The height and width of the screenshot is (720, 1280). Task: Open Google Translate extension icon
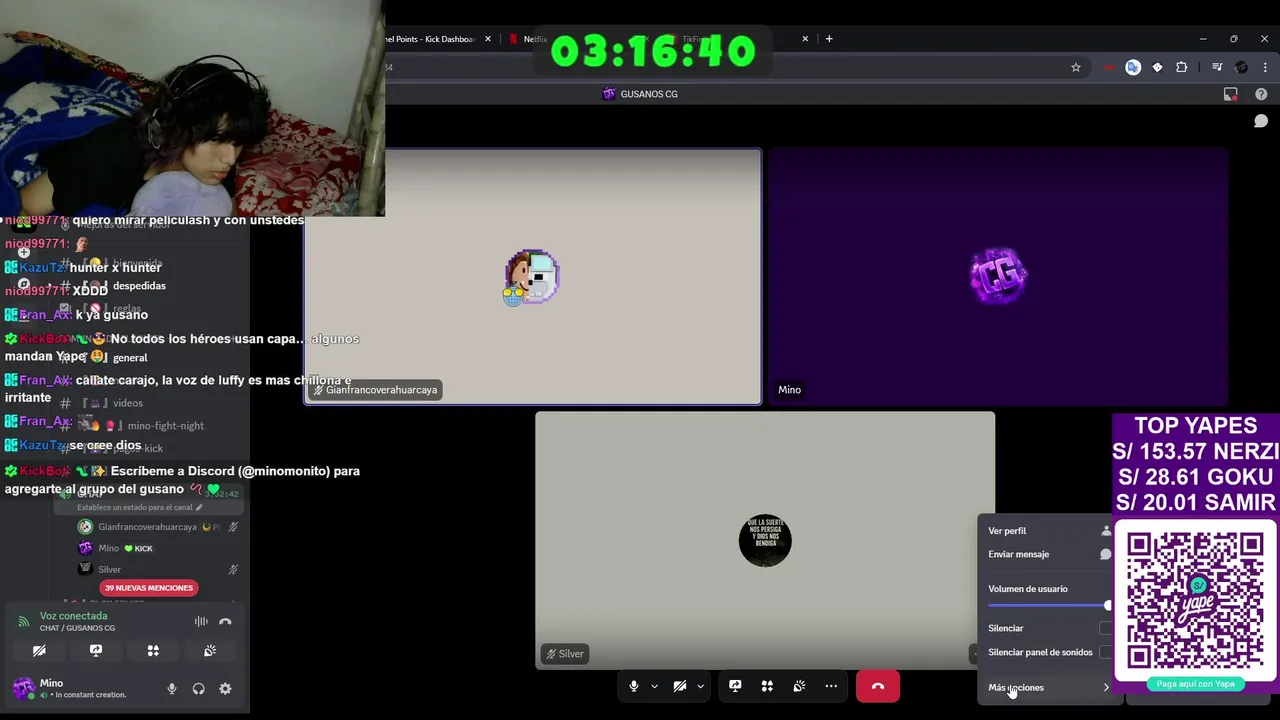click(x=1133, y=67)
